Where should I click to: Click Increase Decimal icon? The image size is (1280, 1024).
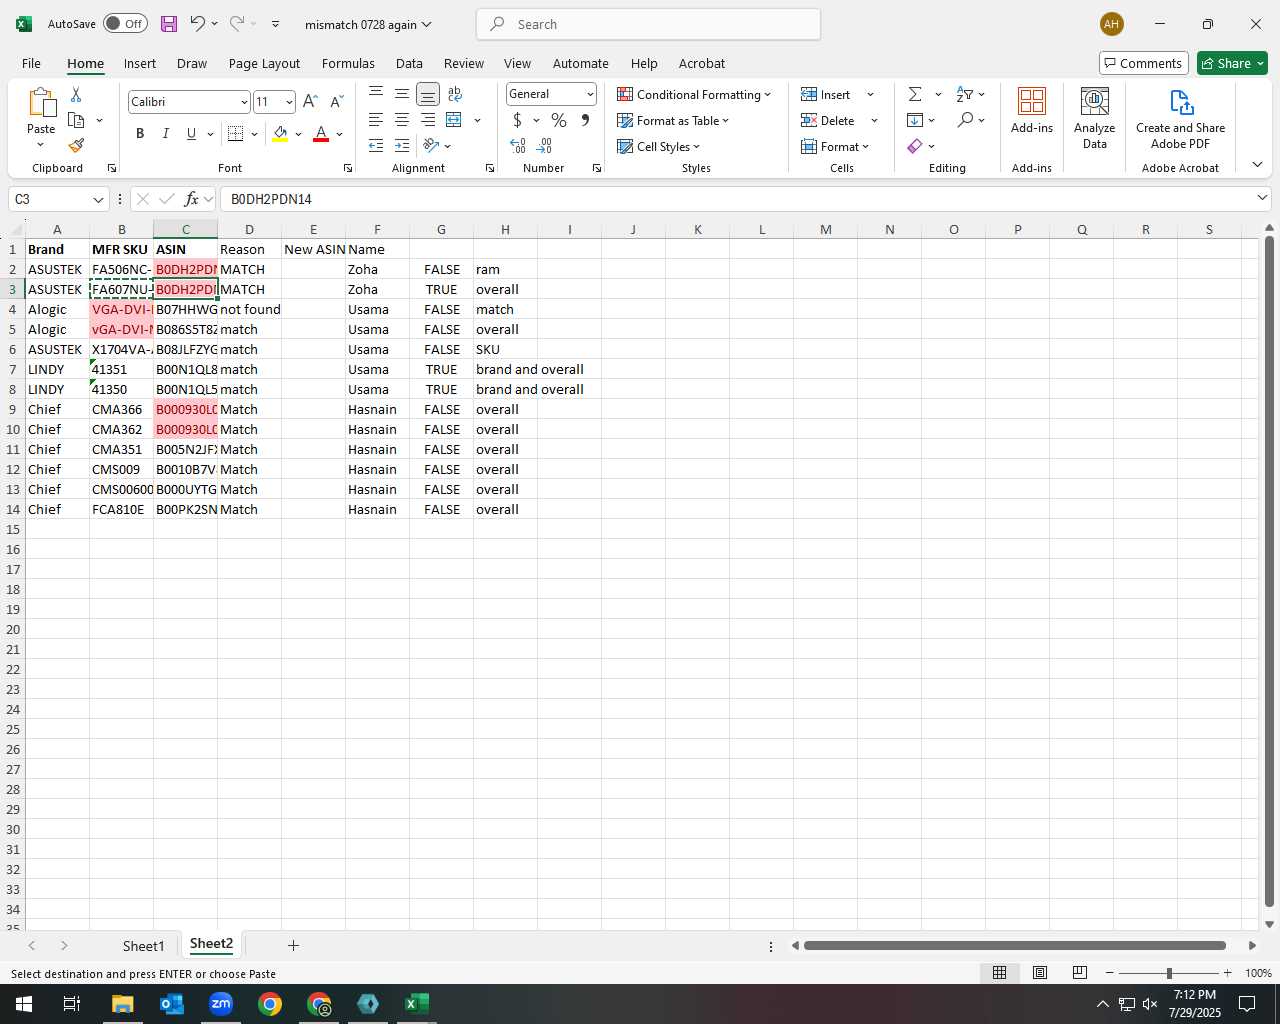coord(518,146)
